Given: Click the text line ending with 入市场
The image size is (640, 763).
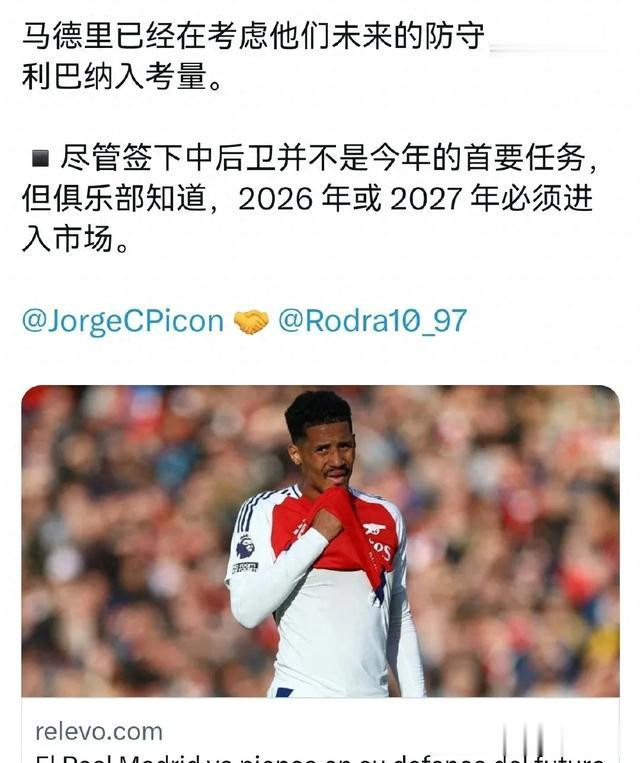Looking at the screenshot, I should [76, 239].
